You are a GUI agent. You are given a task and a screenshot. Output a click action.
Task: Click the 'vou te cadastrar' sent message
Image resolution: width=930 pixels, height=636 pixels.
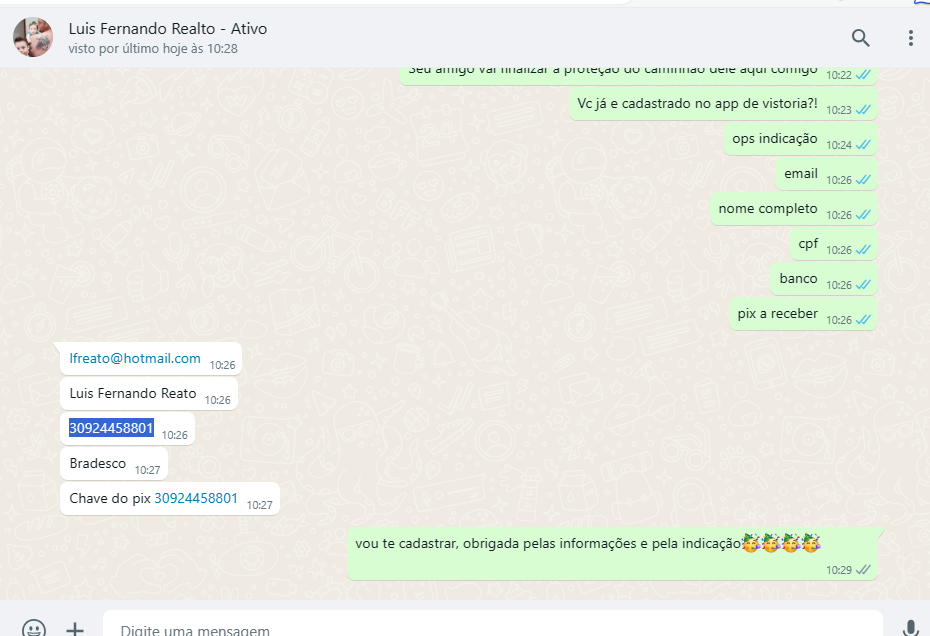coord(548,543)
